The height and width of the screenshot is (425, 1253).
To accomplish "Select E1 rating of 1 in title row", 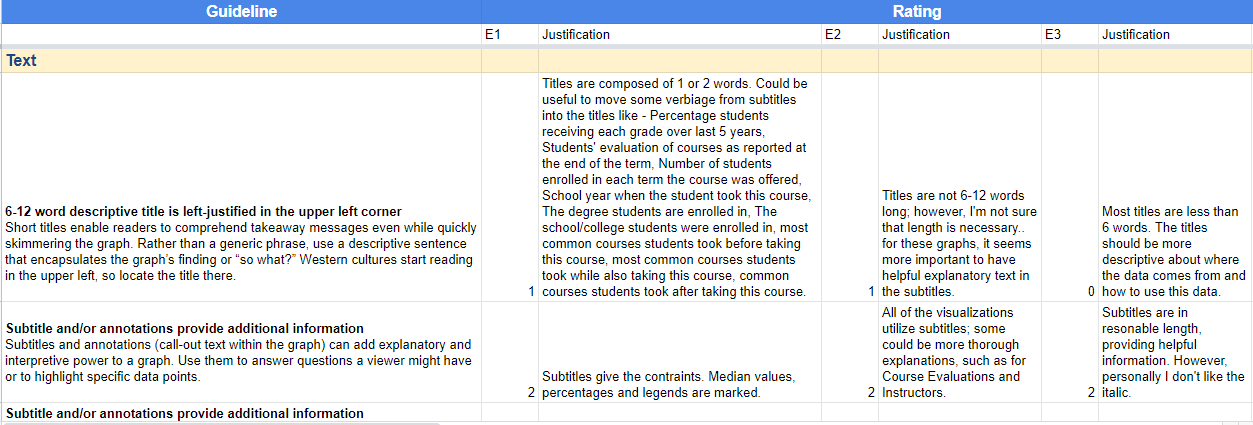I will point(509,291).
